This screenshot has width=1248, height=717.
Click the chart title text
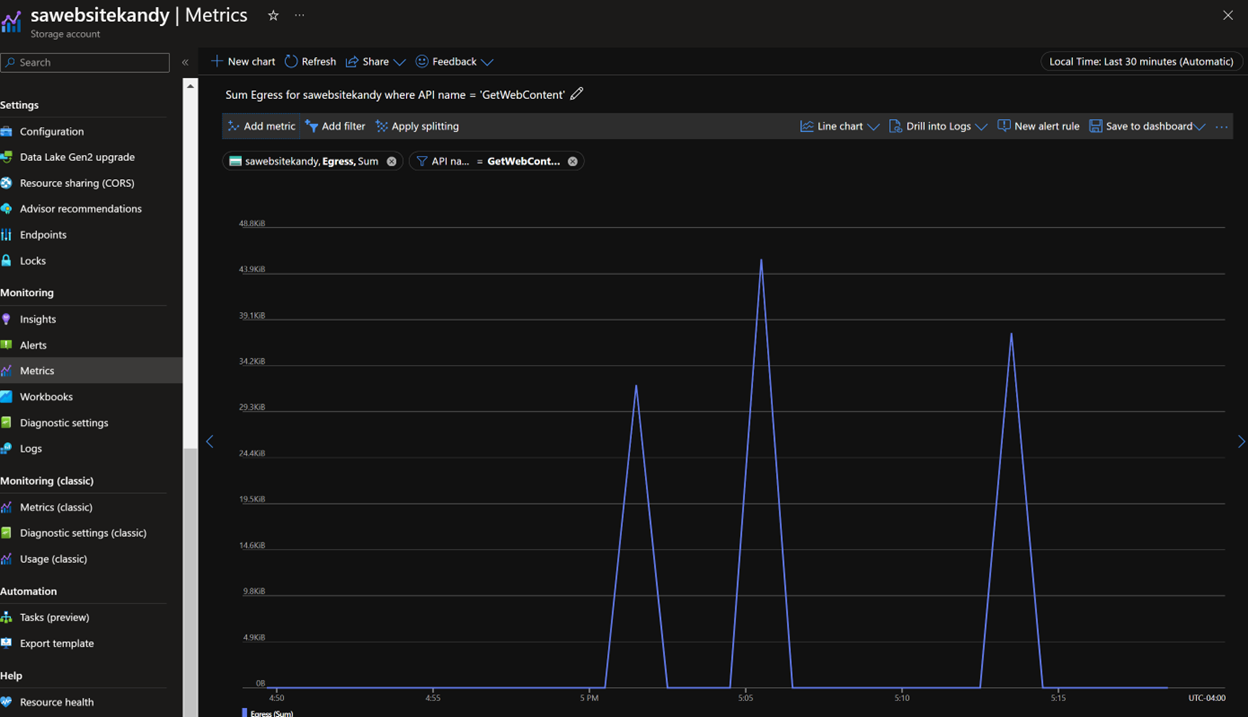[x=395, y=94]
